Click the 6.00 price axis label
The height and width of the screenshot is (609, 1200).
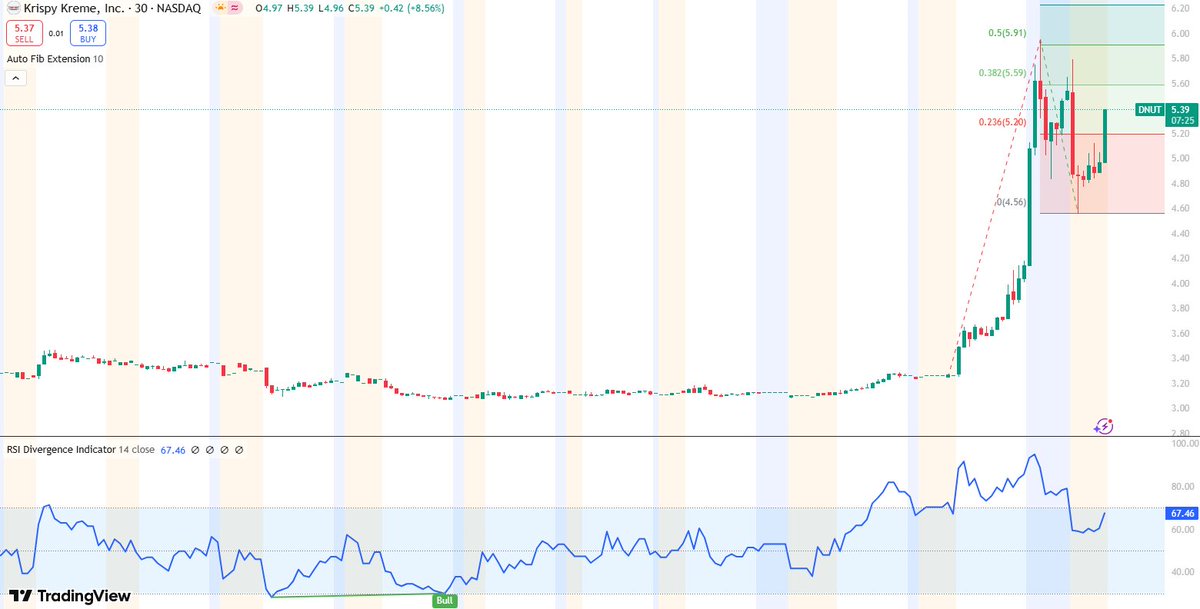pos(1180,34)
